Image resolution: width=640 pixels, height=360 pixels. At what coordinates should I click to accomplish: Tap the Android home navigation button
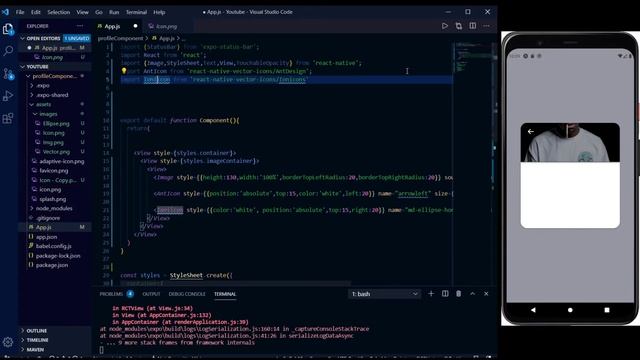[x=570, y=310]
